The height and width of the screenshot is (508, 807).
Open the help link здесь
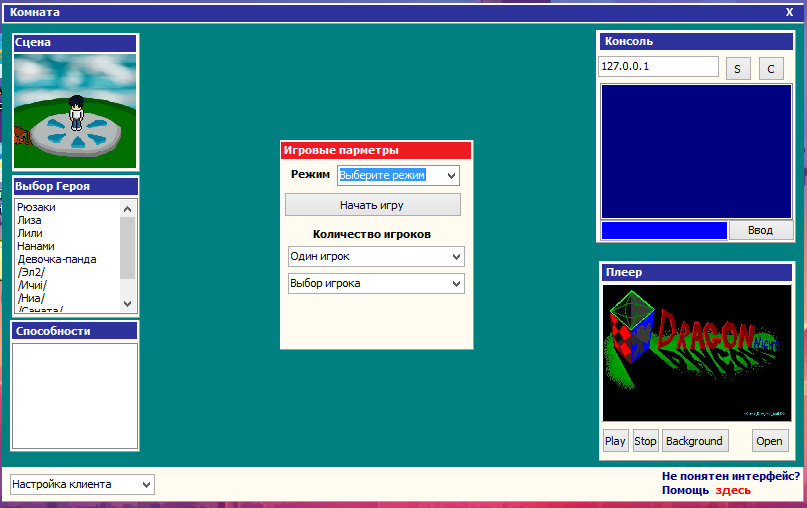733,491
